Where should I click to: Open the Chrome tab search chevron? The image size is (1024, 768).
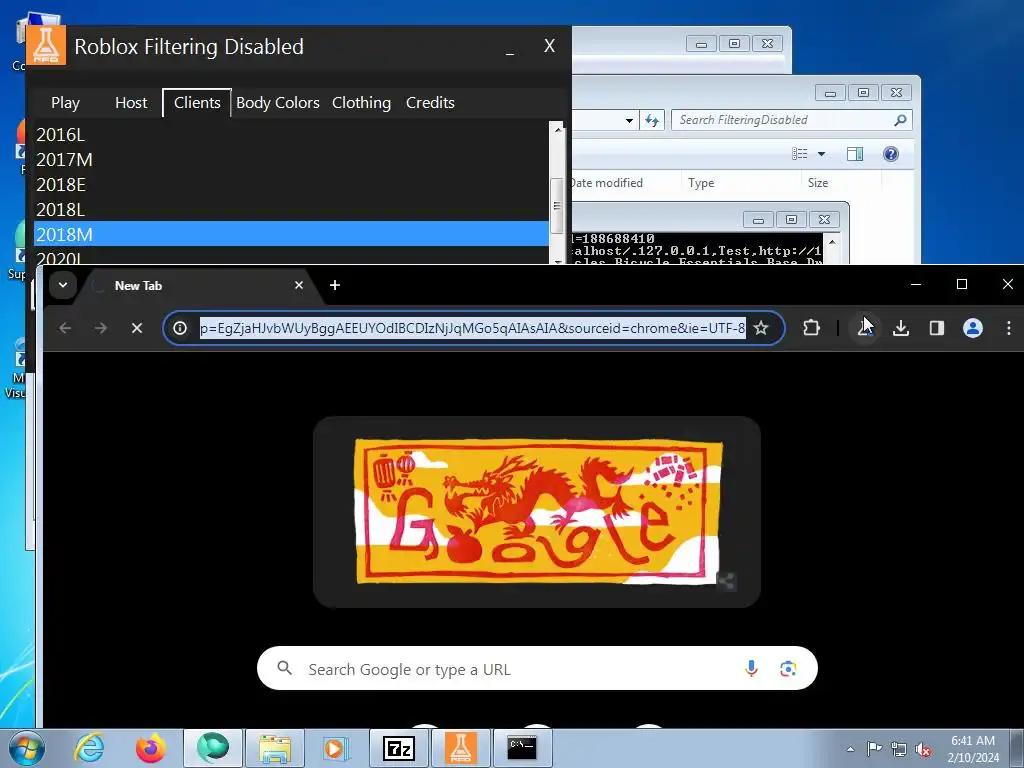[63, 285]
